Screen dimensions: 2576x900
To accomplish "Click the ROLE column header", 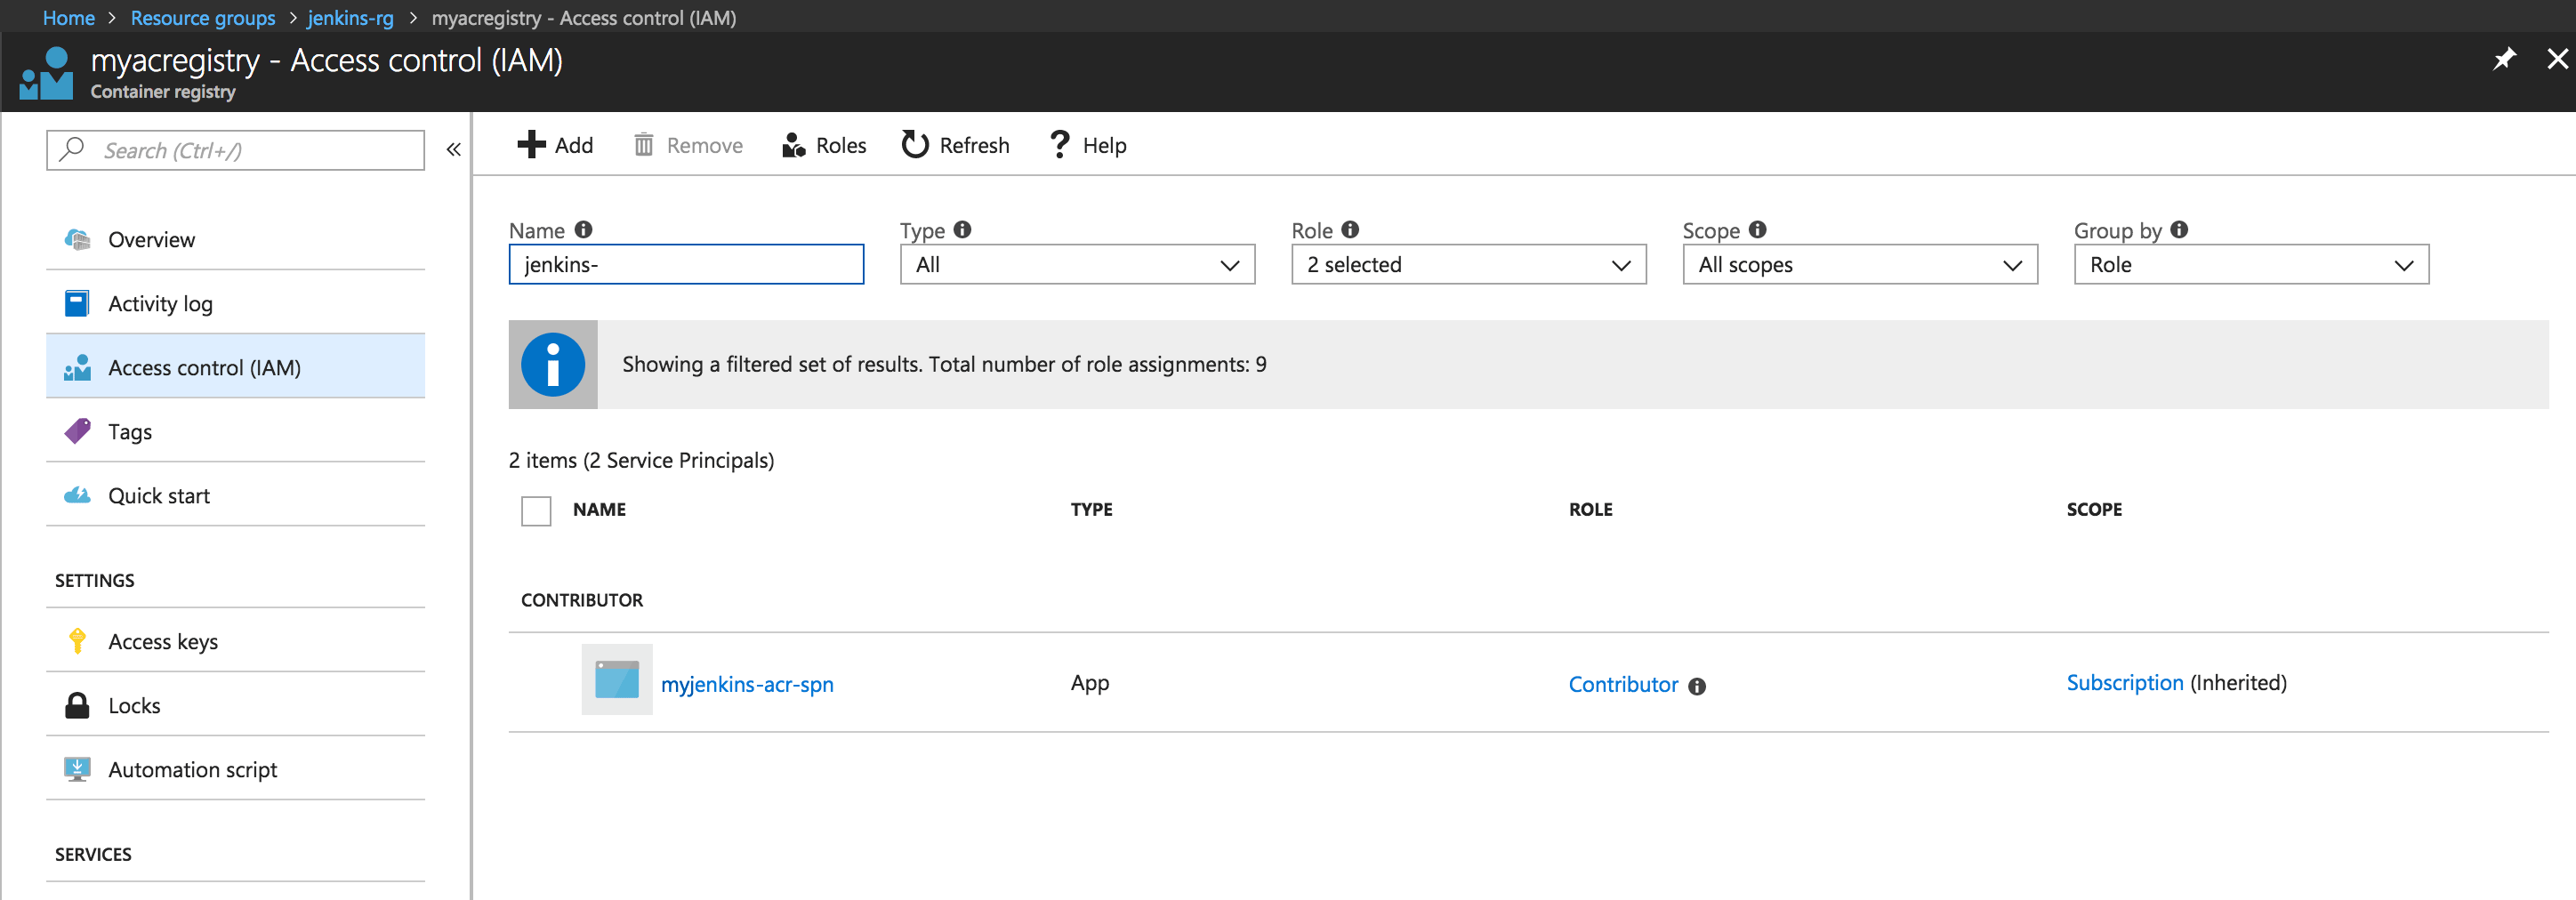I will point(1590,509).
